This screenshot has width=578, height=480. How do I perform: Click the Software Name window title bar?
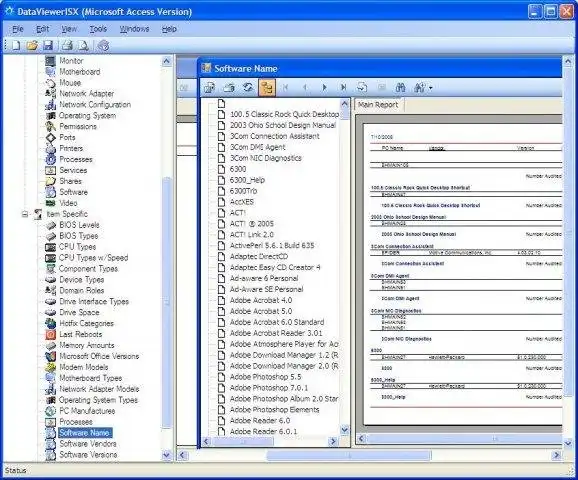point(380,69)
